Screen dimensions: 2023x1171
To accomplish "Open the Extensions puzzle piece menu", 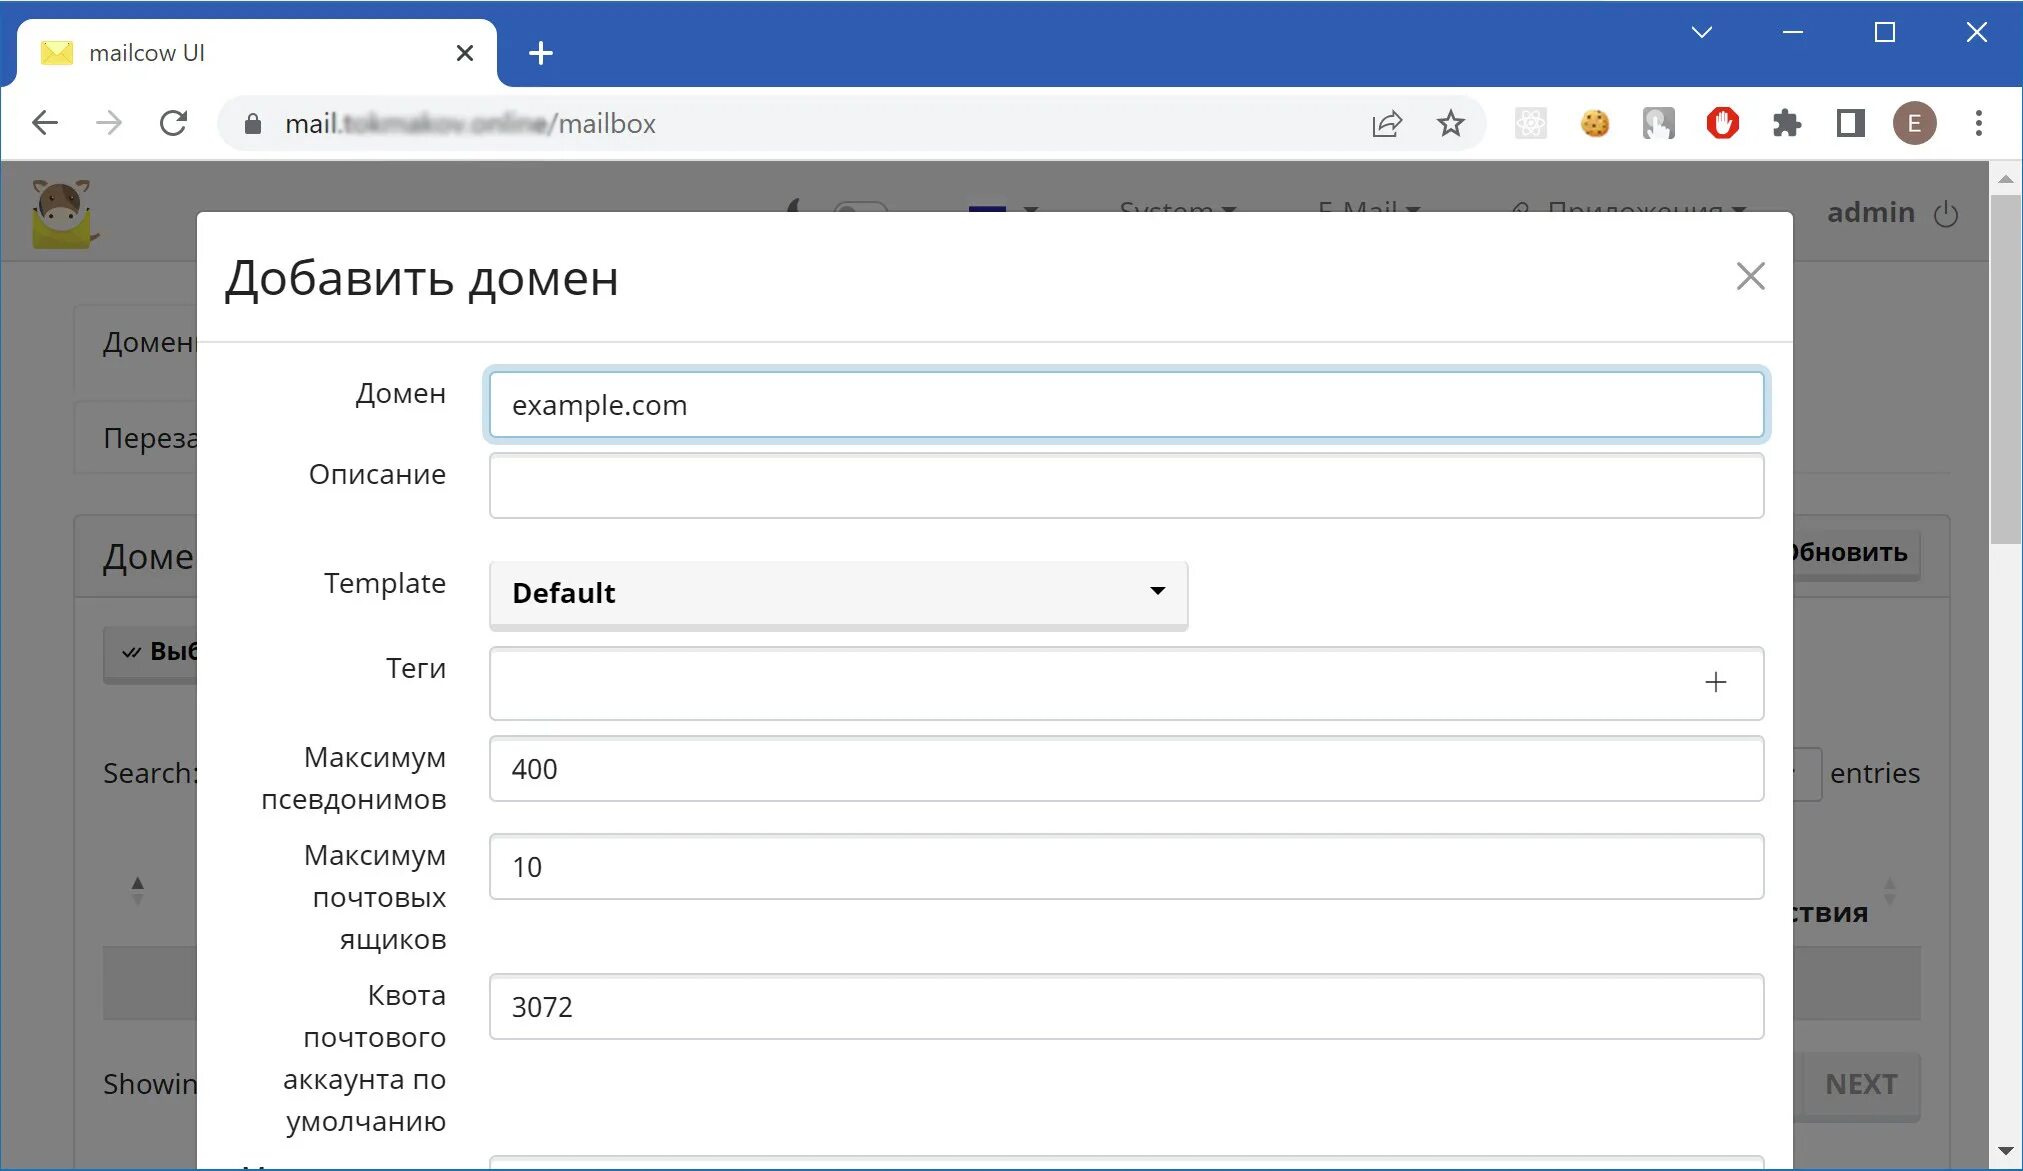I will (1786, 124).
